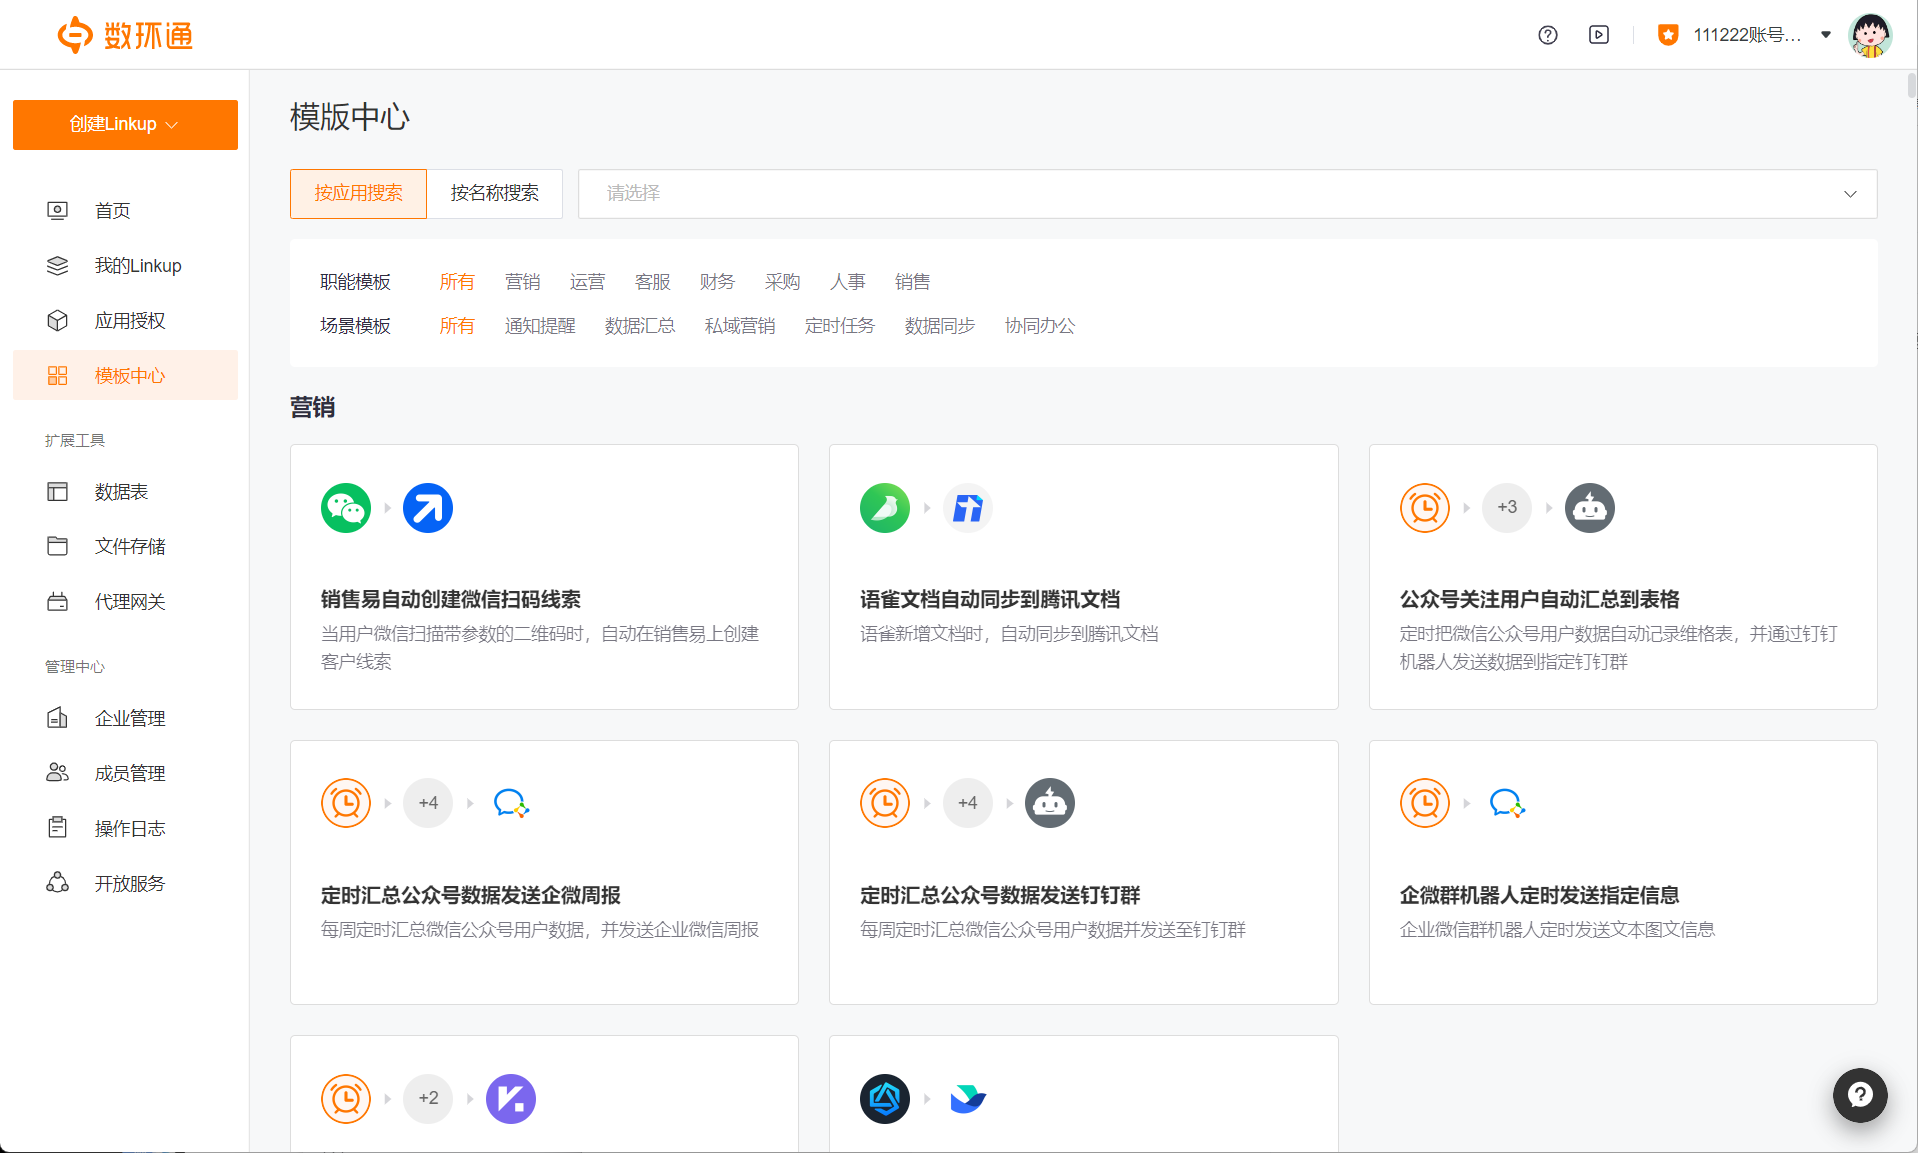Click the 操作日志 clipboard icon
1918x1153 pixels.
coord(58,828)
